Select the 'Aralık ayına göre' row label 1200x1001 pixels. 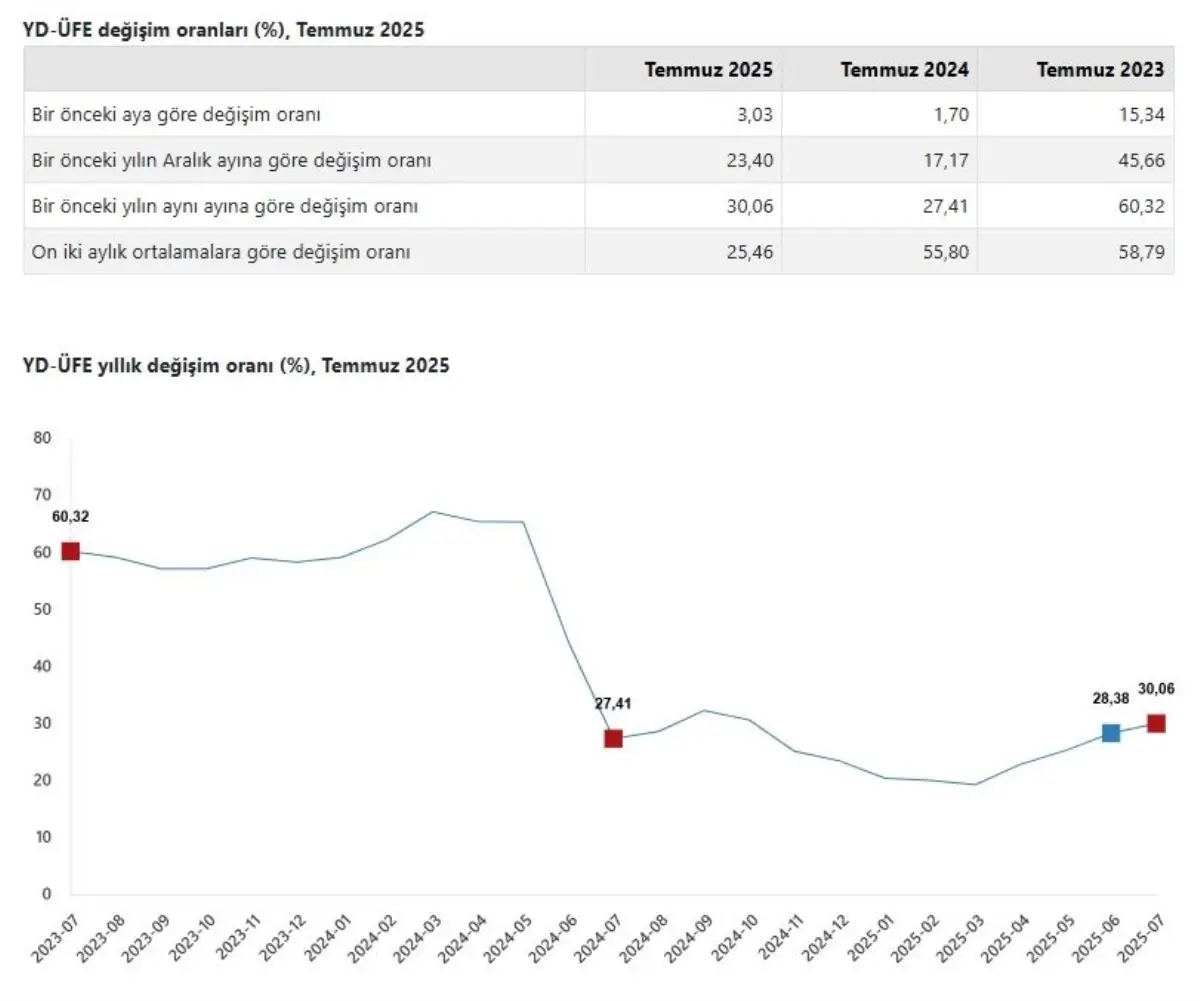pyautogui.click(x=231, y=160)
